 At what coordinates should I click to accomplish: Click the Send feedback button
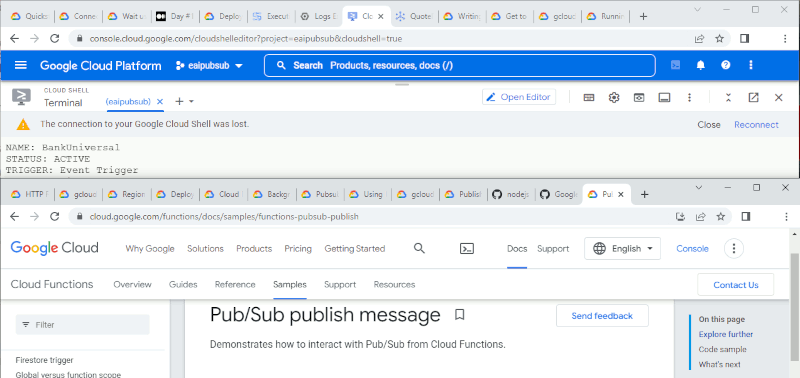point(602,316)
